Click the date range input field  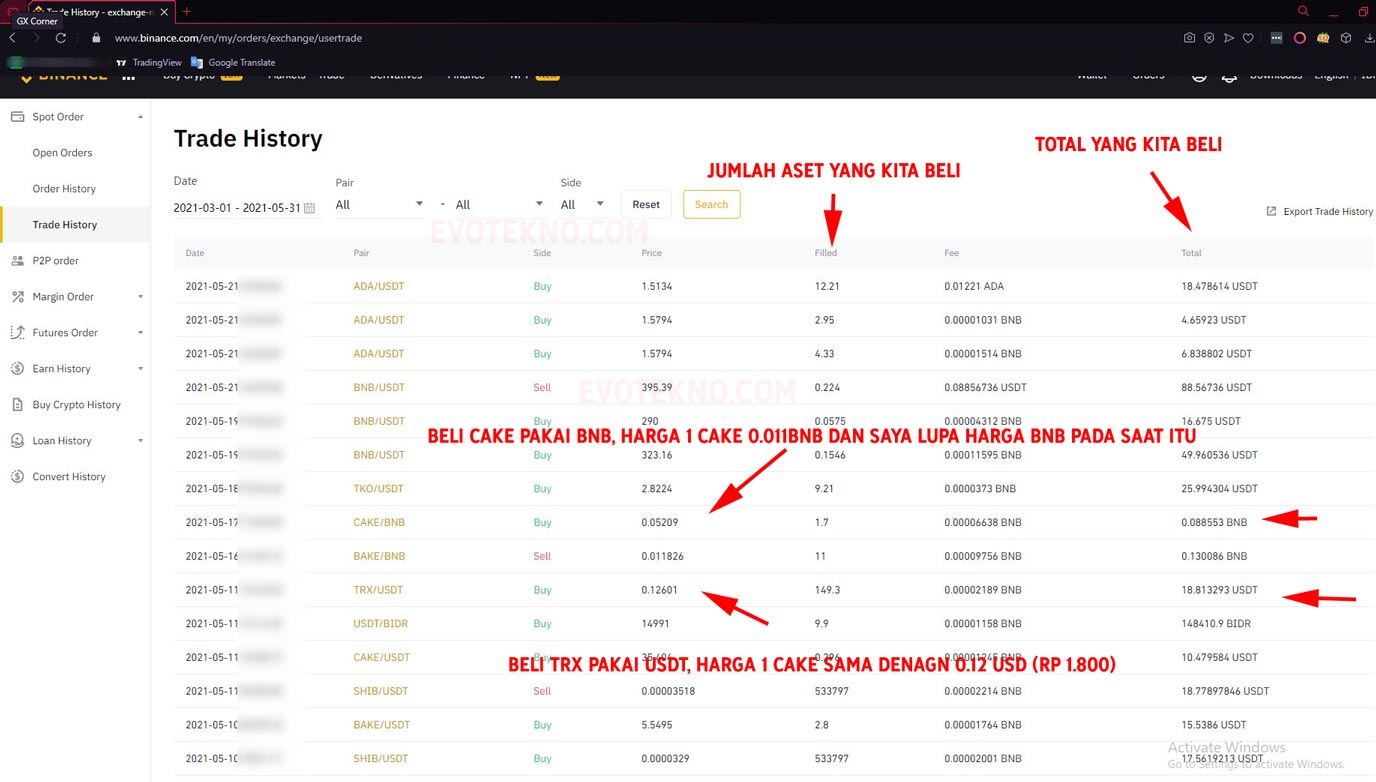click(x=237, y=208)
